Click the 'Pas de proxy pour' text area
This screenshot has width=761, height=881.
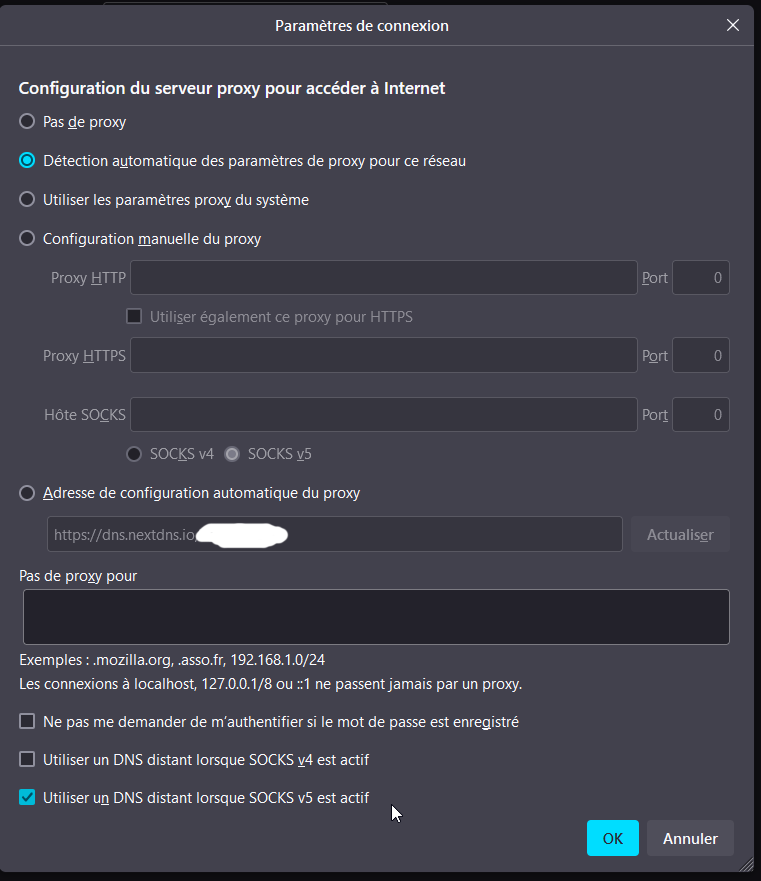376,616
